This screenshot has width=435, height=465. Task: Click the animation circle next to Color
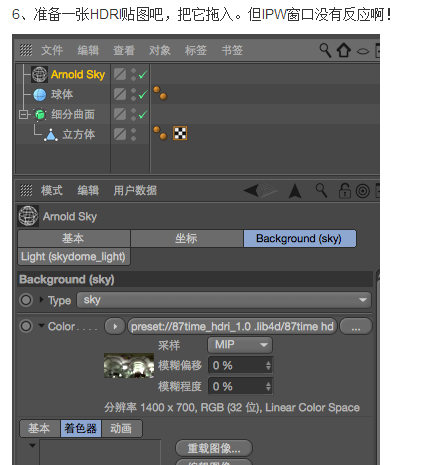coord(26,326)
